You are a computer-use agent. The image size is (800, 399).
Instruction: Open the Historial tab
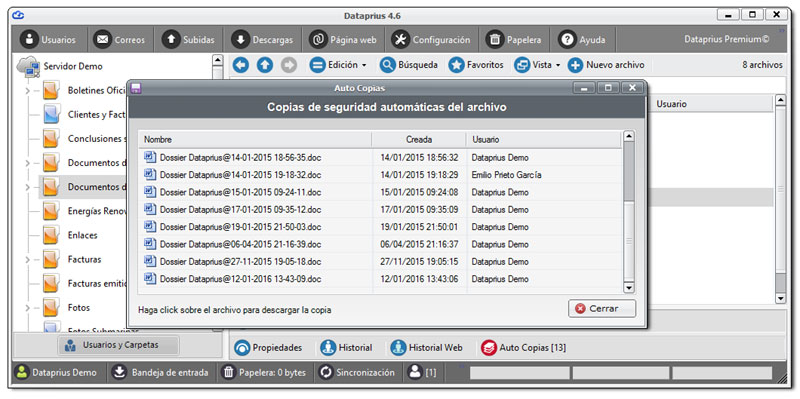(346, 348)
